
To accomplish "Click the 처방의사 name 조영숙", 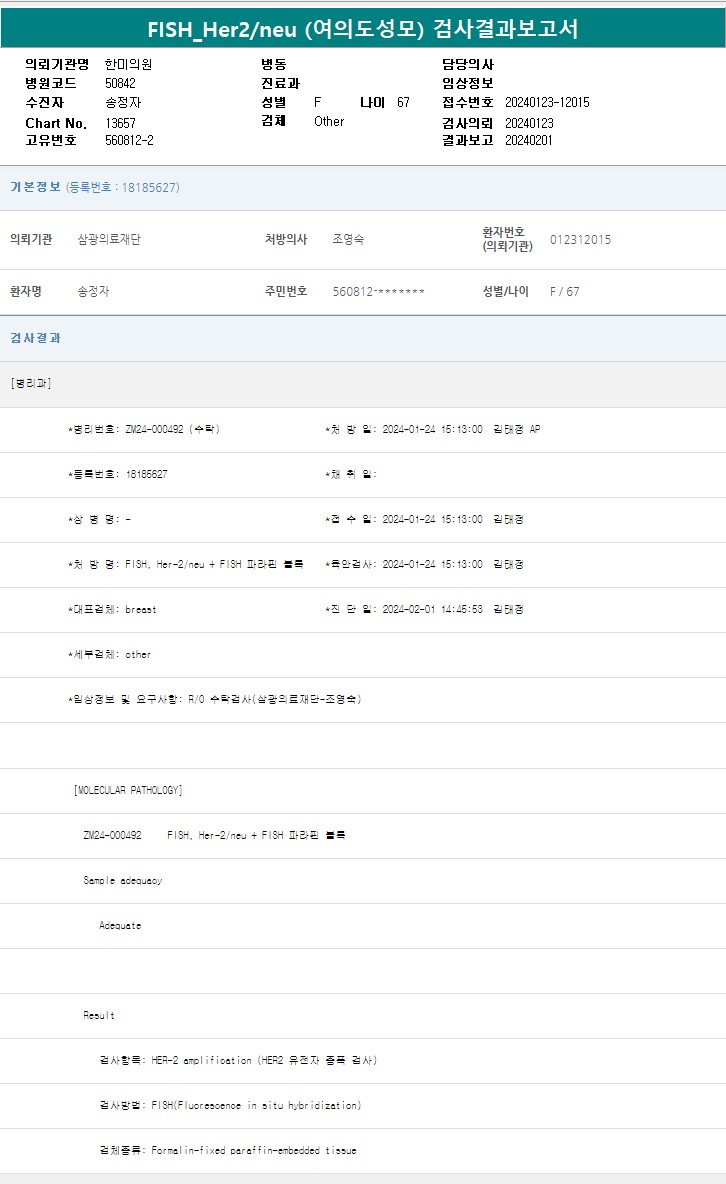I will 348,240.
